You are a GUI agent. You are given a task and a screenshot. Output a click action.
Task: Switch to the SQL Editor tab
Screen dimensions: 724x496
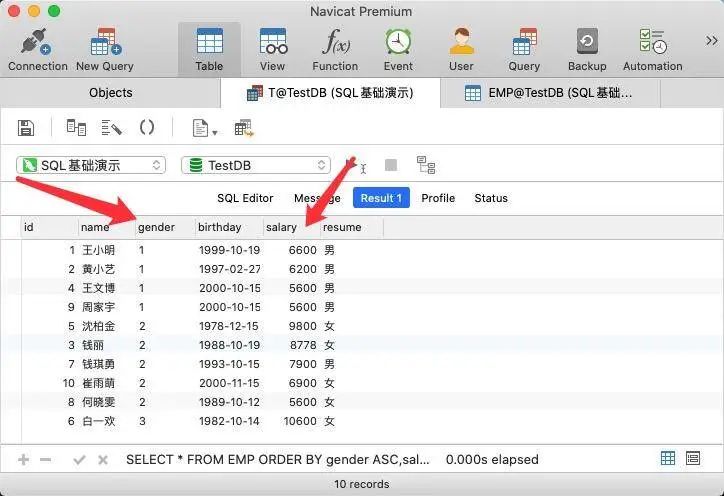(245, 198)
